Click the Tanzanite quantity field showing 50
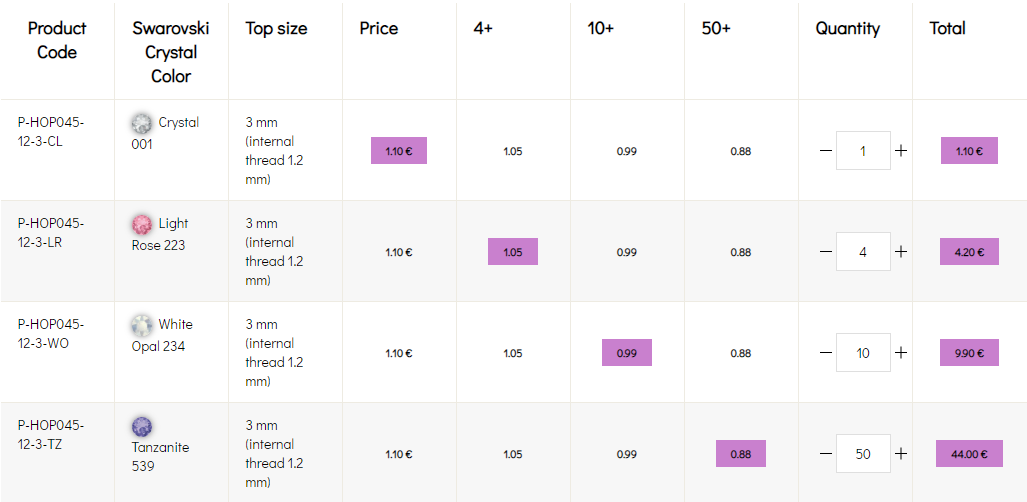 863,454
